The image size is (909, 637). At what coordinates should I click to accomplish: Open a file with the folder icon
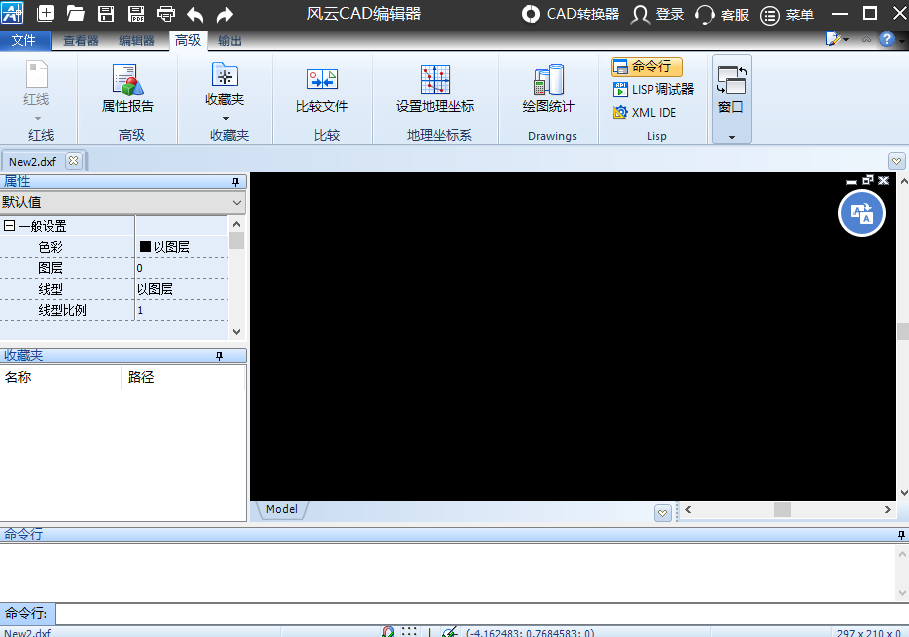click(75, 13)
